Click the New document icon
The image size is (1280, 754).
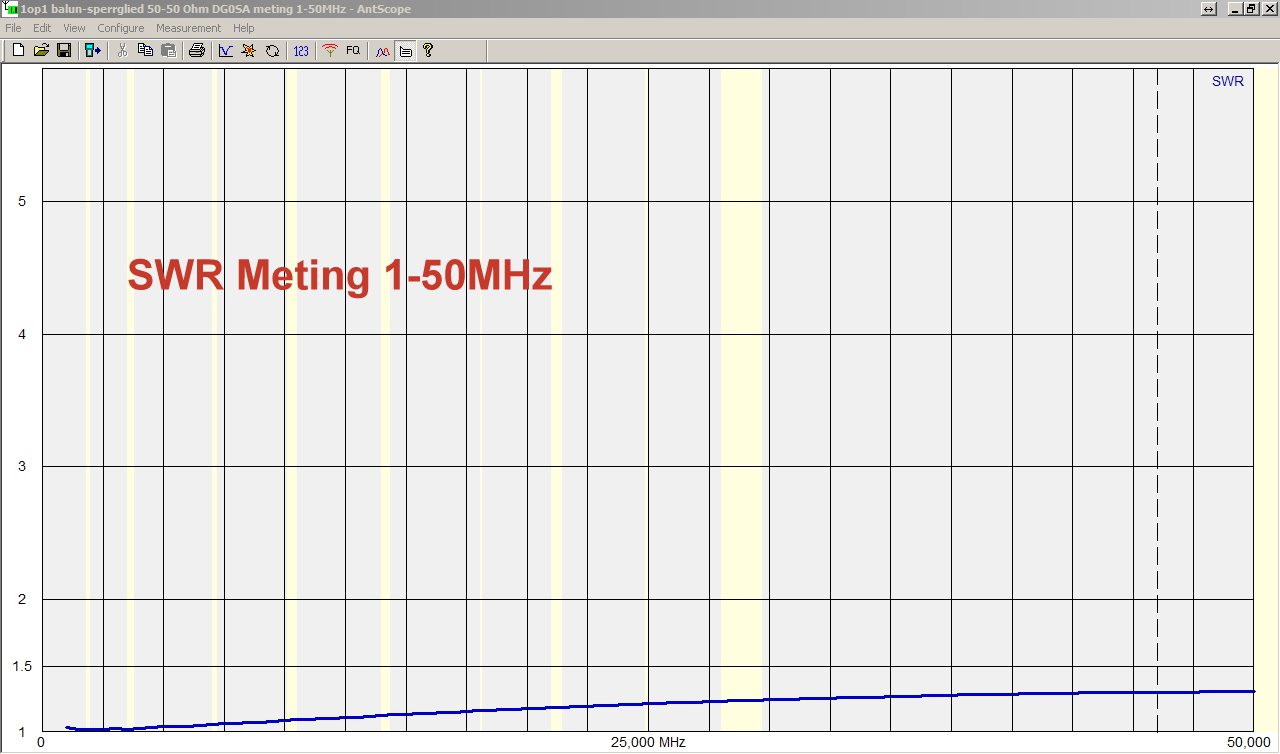(18, 50)
